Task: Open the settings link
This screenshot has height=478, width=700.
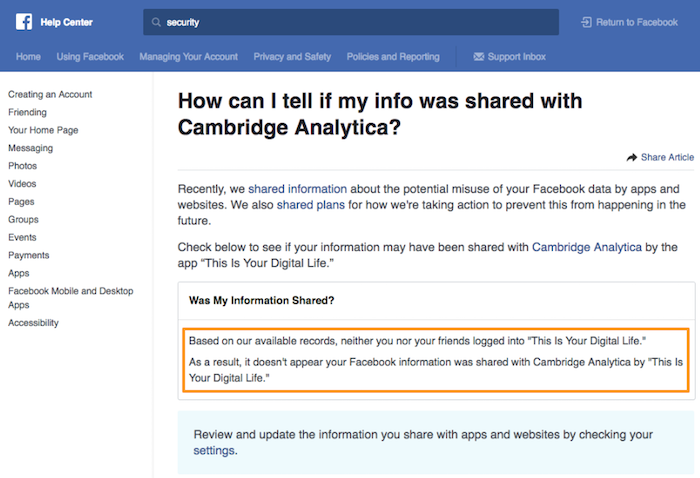Action: [214, 450]
